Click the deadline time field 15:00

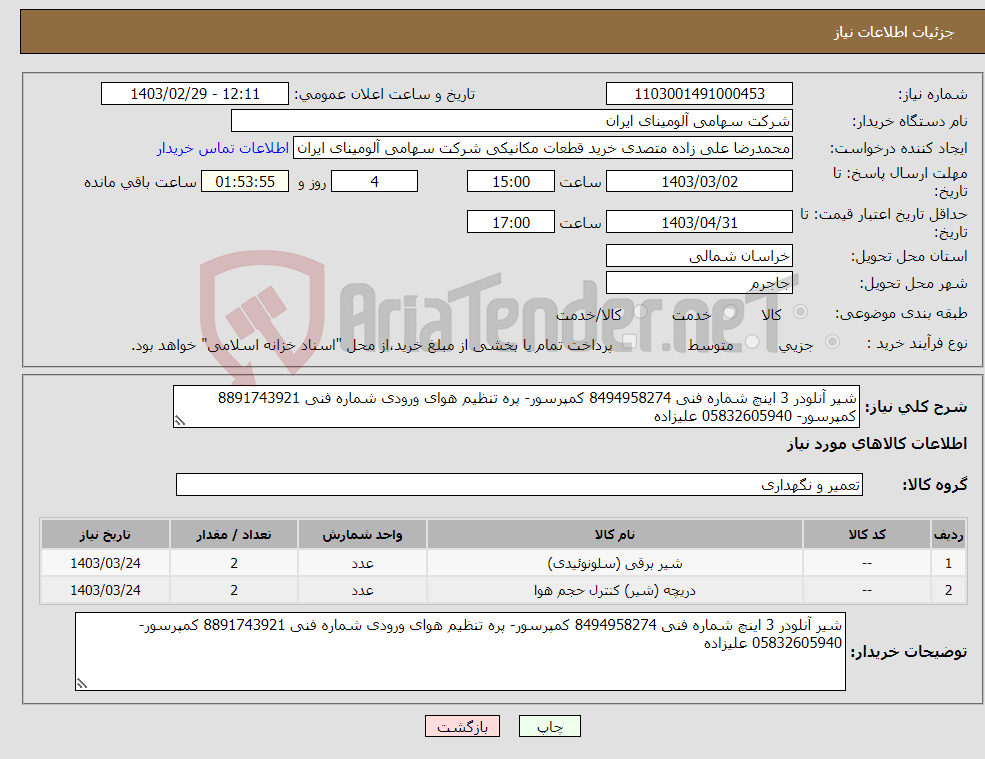[511, 182]
